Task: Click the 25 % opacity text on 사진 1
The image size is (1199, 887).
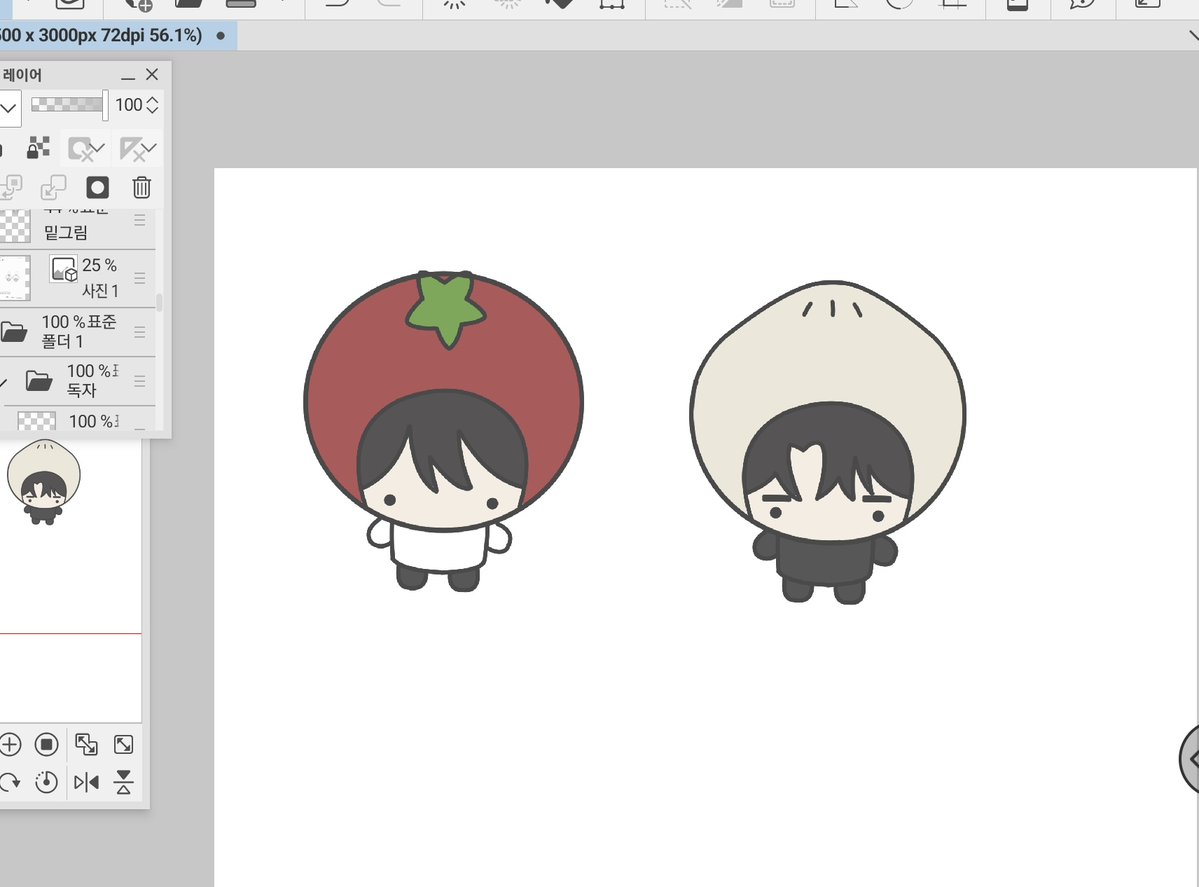Action: pyautogui.click(x=99, y=265)
